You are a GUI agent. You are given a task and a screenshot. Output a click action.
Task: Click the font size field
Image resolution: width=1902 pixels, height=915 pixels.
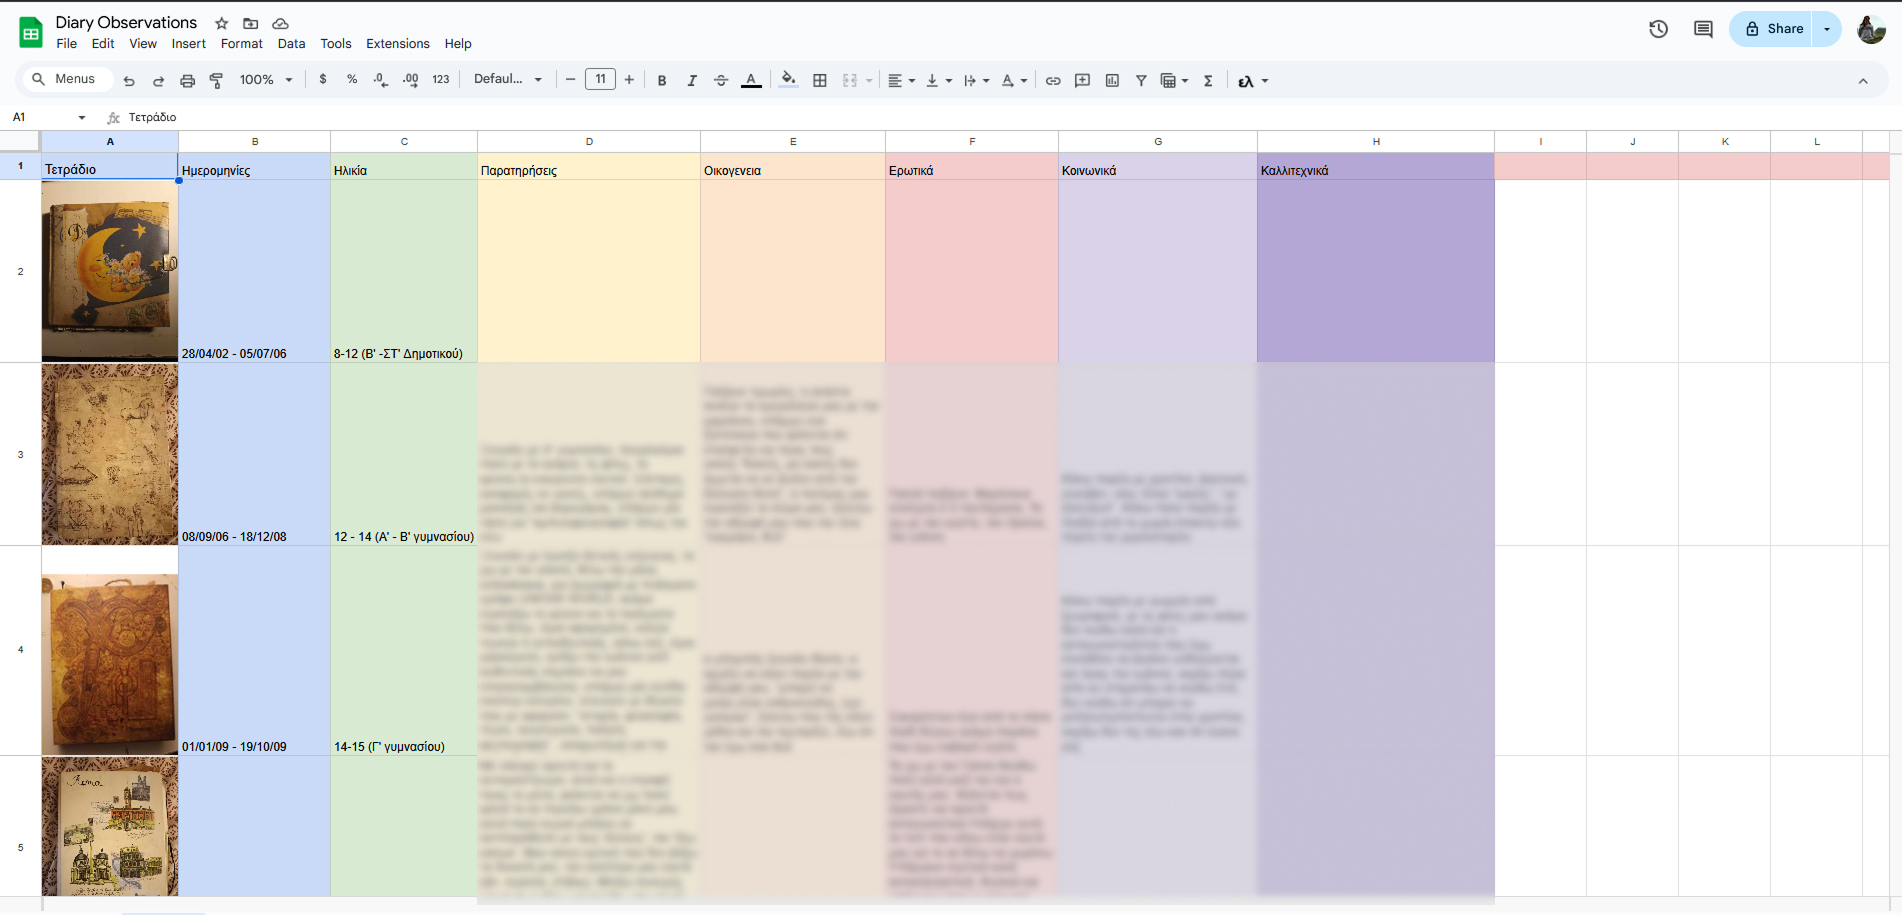(600, 79)
